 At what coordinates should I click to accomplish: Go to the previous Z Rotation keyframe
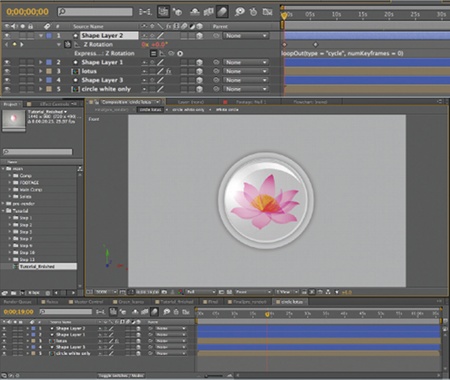coord(7,44)
